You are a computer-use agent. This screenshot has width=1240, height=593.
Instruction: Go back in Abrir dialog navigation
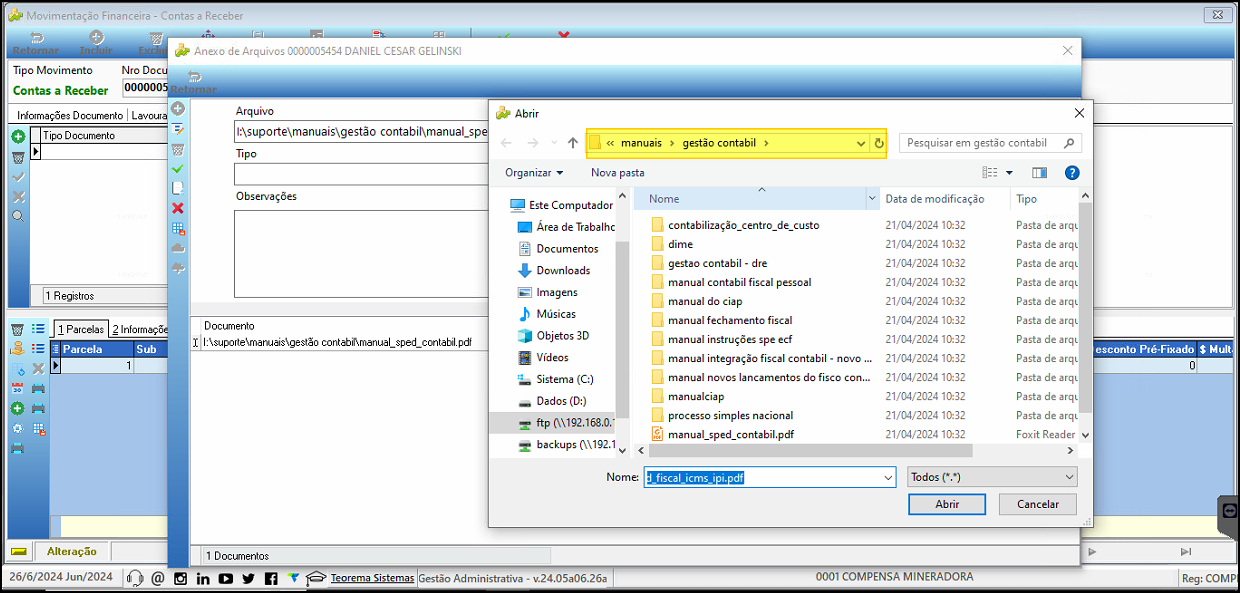point(506,143)
